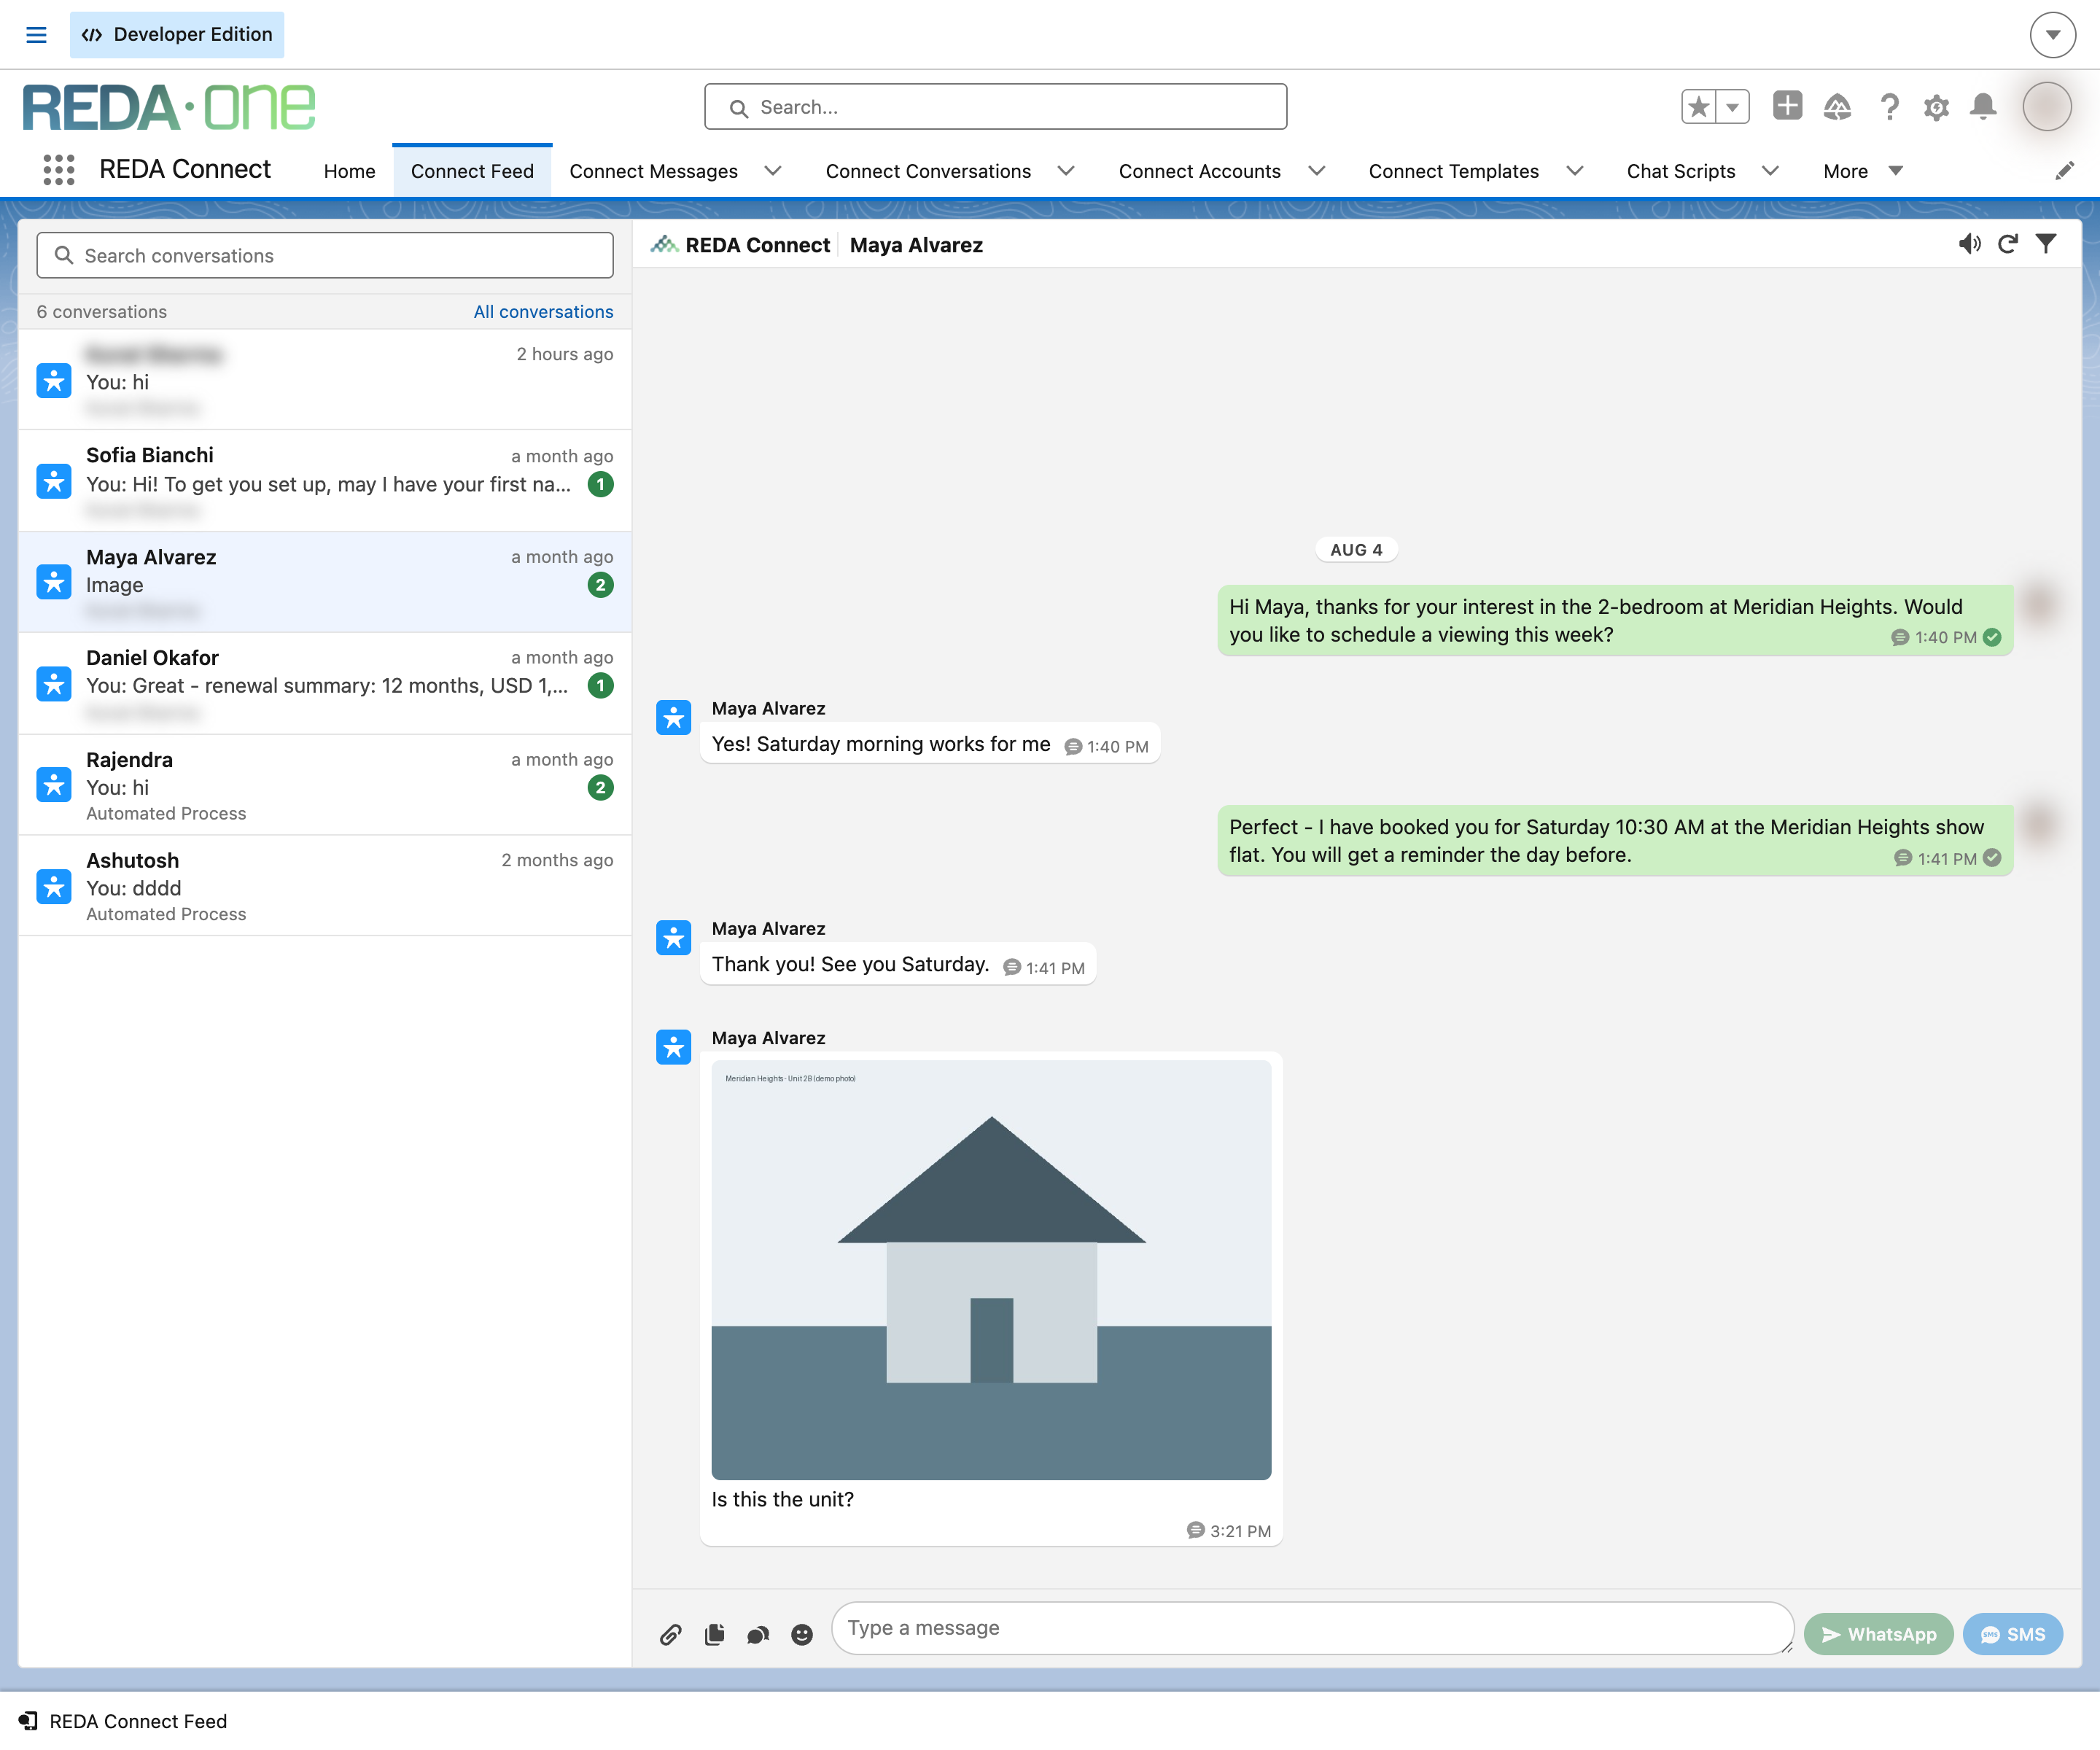This screenshot has width=2100, height=1750.
Task: Click the paperclip attach file icon
Action: tap(671, 1634)
